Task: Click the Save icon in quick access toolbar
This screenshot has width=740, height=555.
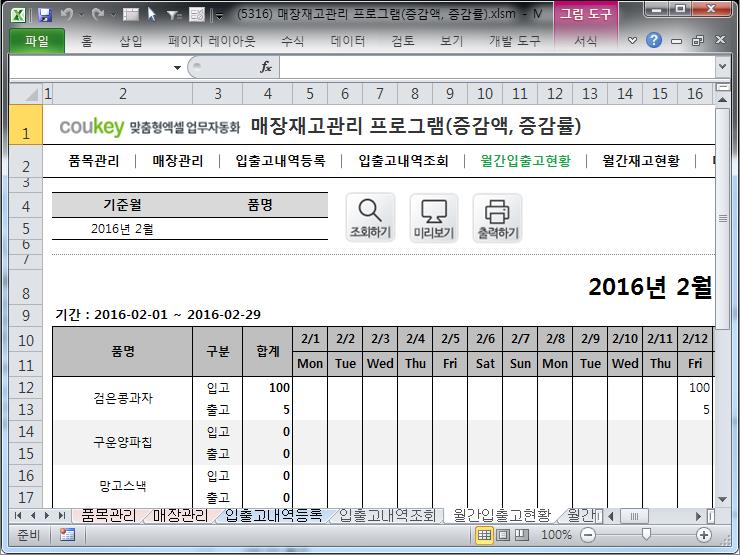Action: click(x=45, y=15)
